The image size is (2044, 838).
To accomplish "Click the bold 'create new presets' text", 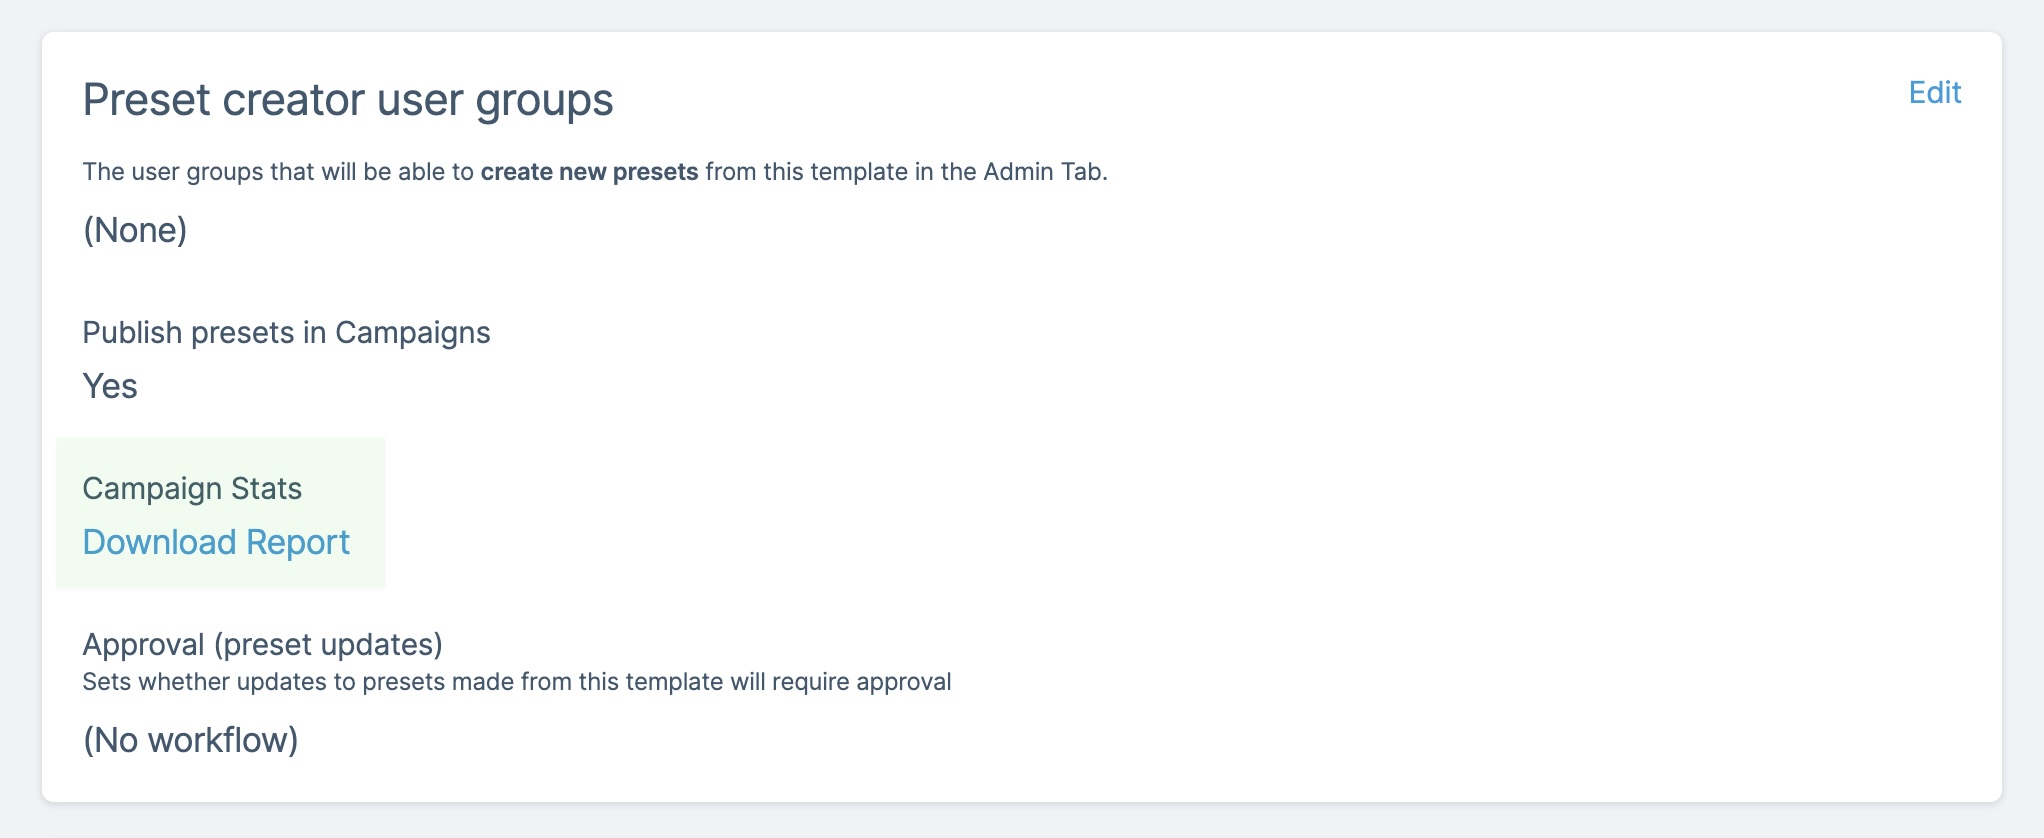I will (589, 172).
